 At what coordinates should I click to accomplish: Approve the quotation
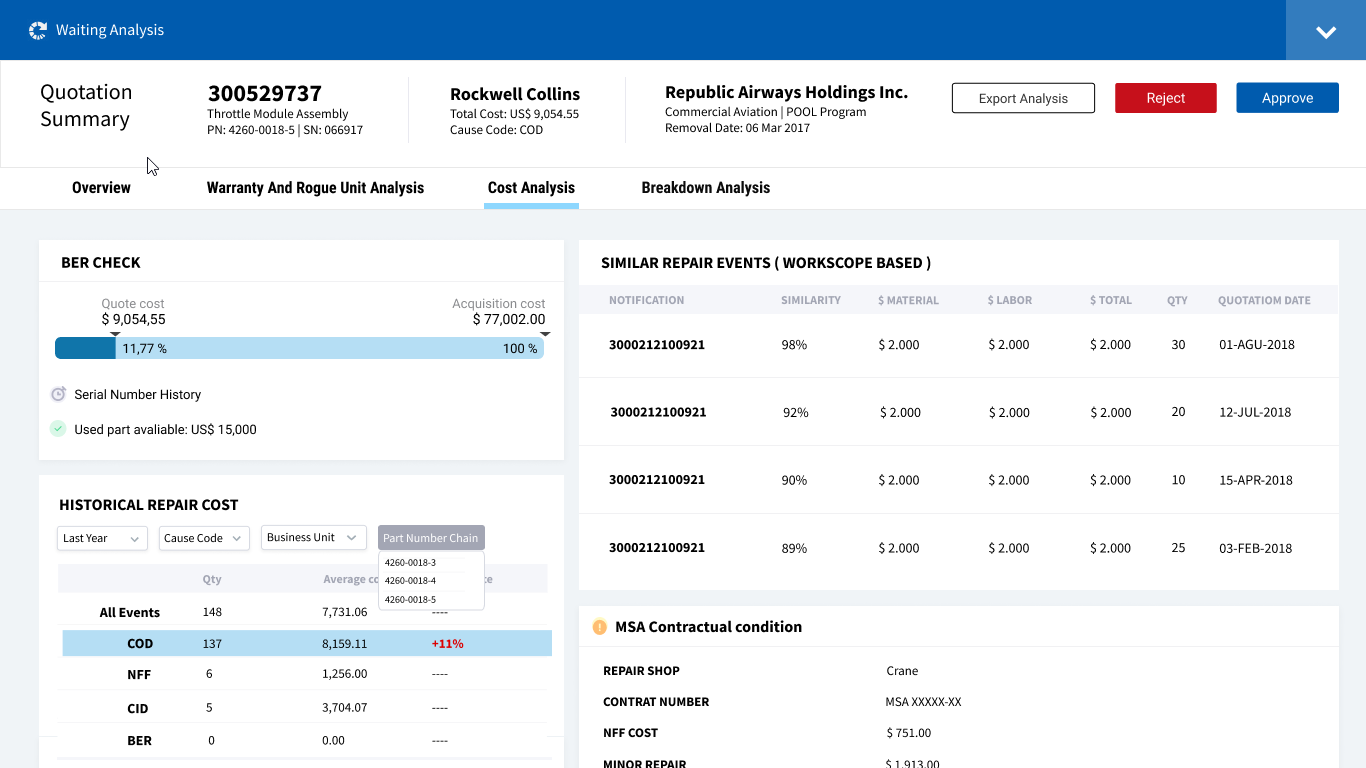[x=1287, y=98]
